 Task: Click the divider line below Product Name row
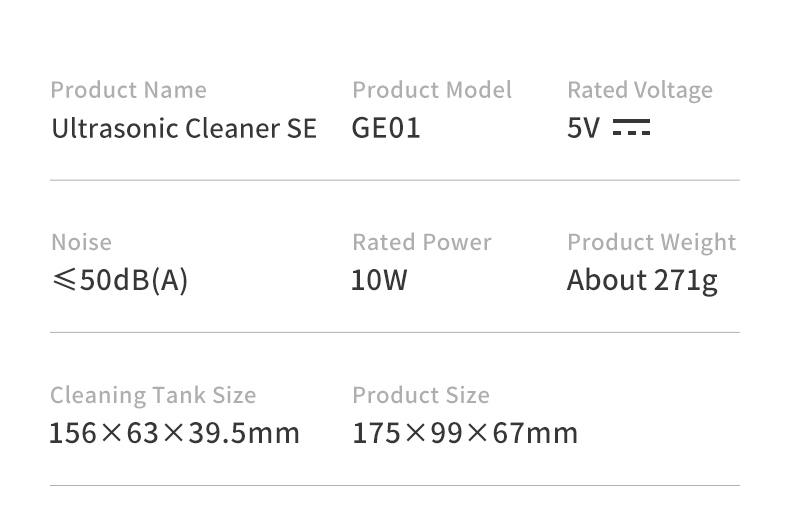395,180
